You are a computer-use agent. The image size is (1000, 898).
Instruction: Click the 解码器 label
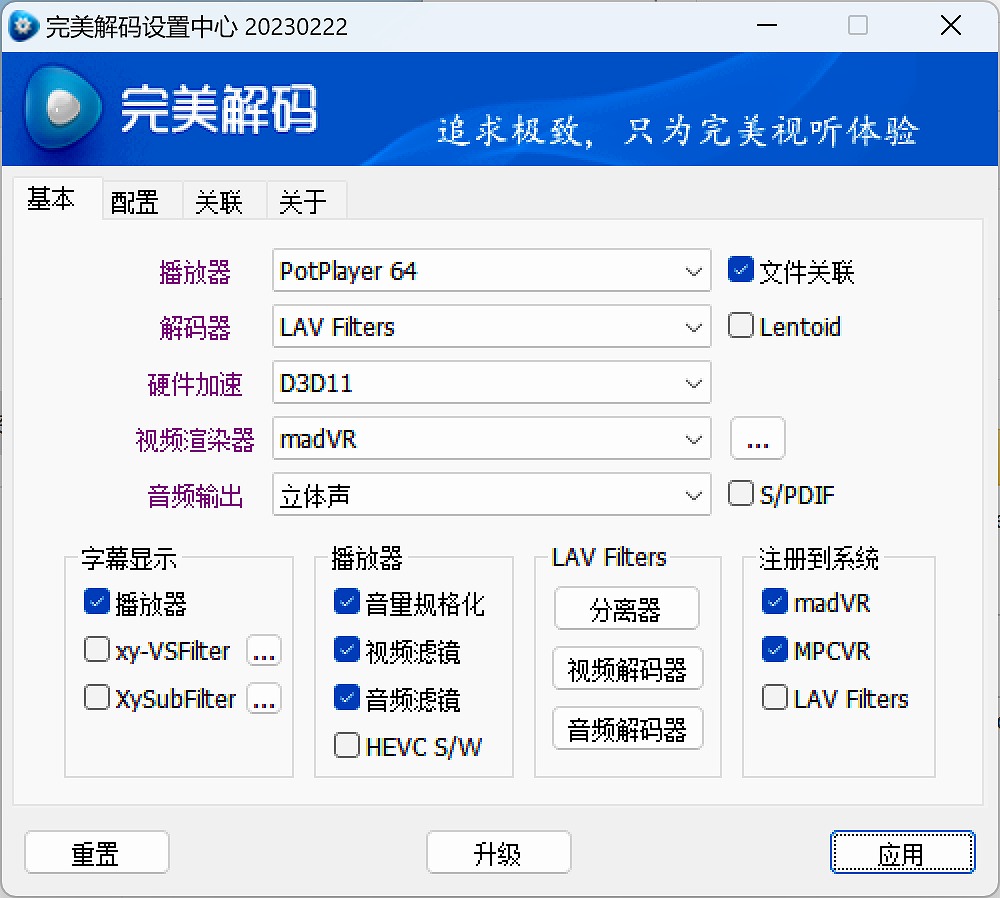pos(195,328)
